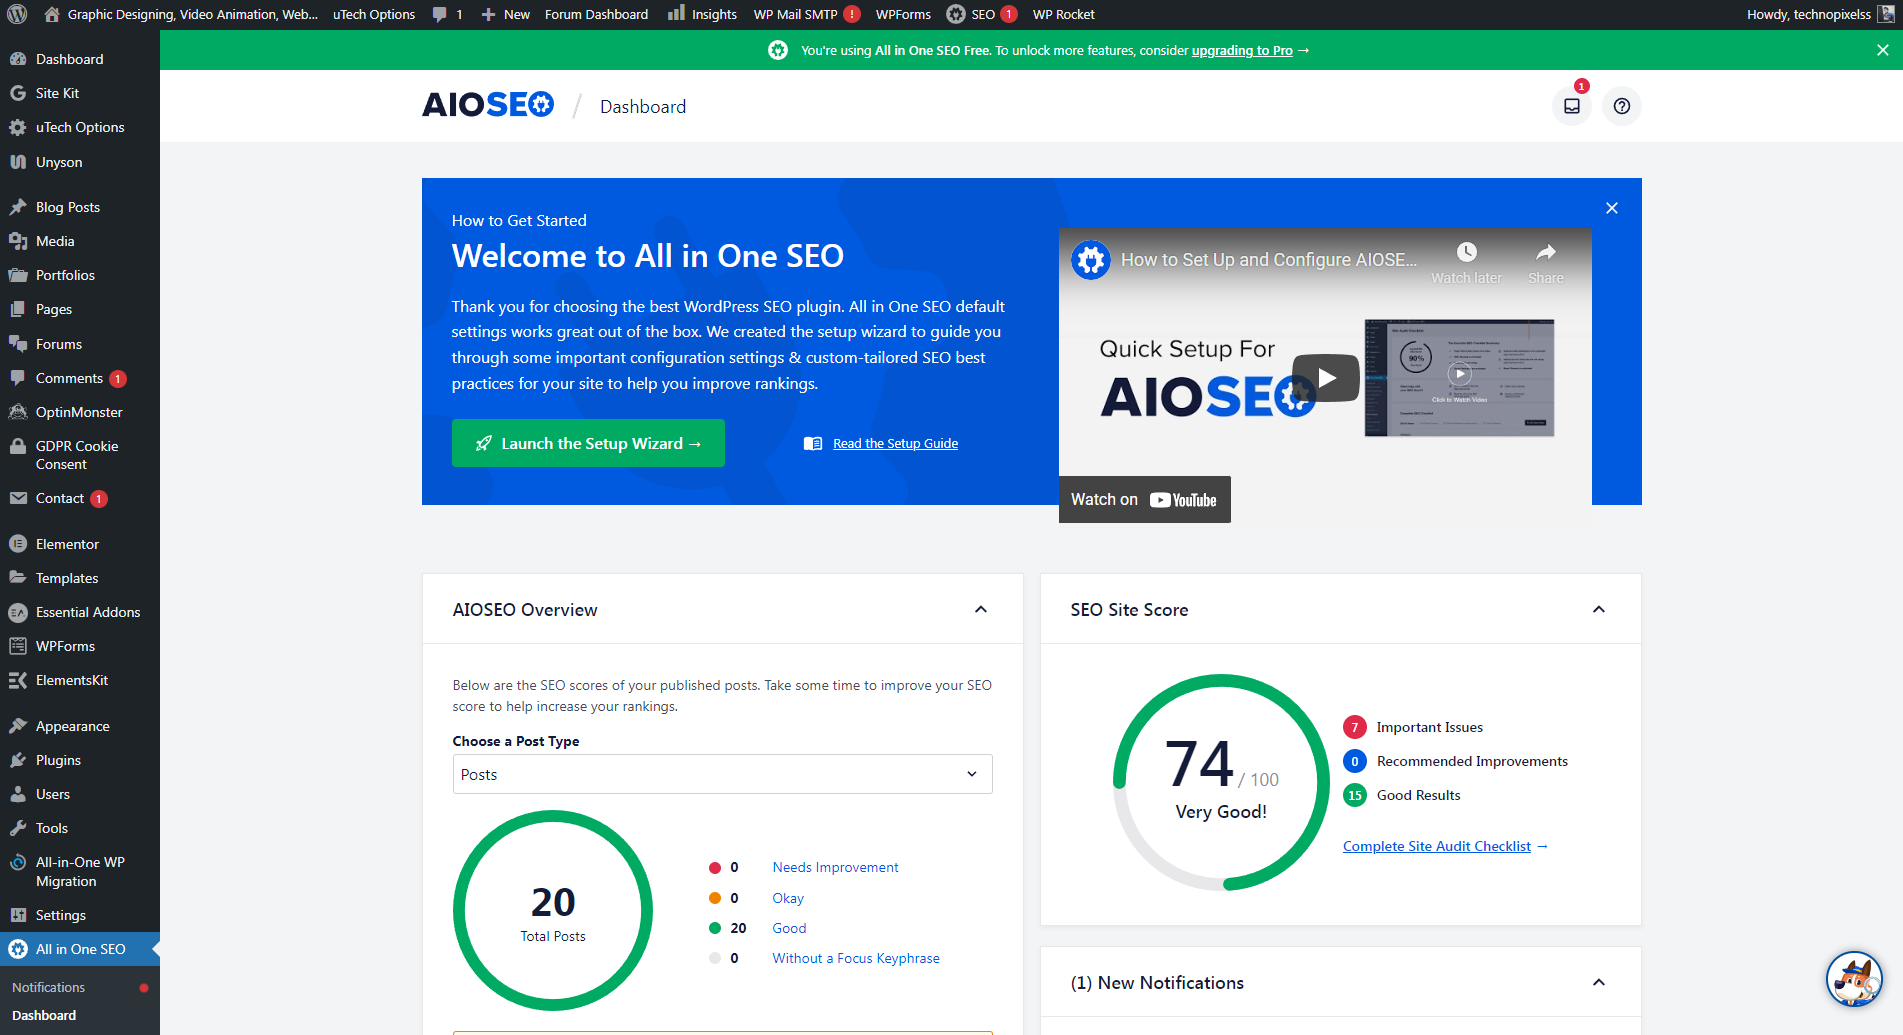Open the Forums sidebar icon
Viewport: 1903px width, 1035px height.
click(18, 344)
